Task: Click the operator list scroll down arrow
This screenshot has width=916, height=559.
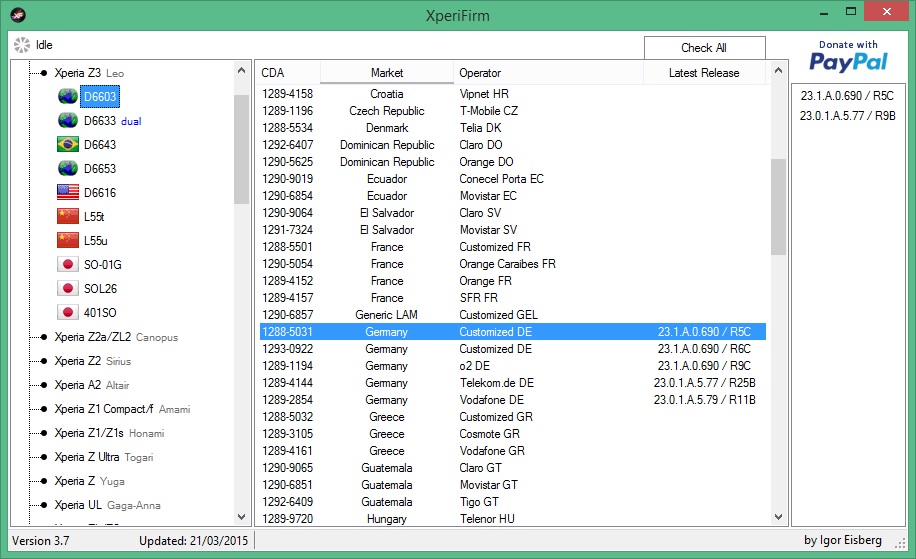Action: [778, 516]
